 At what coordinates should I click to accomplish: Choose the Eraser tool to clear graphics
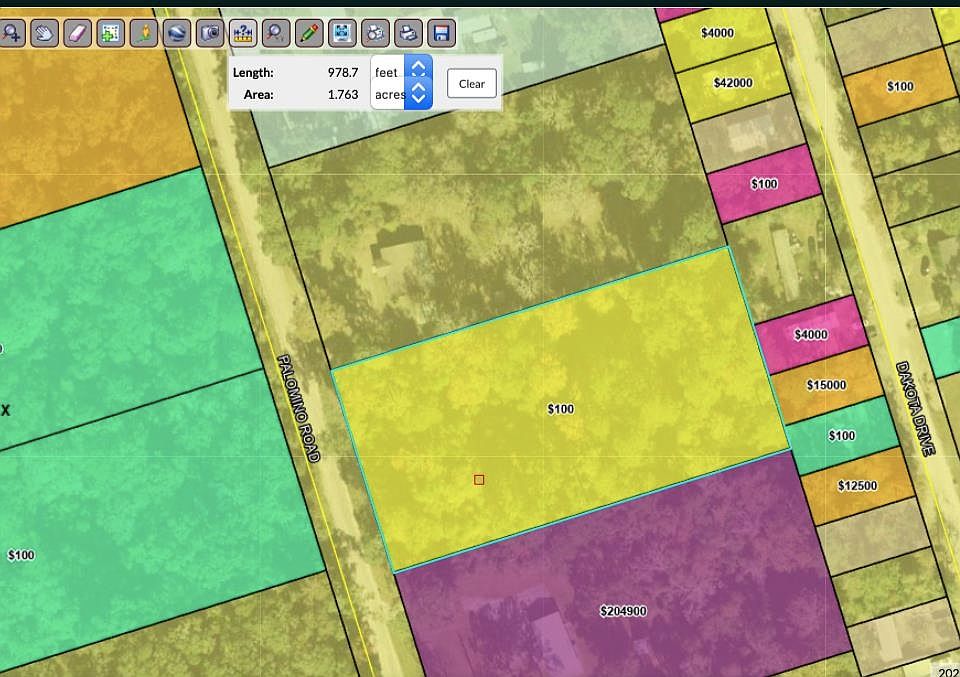[77, 33]
